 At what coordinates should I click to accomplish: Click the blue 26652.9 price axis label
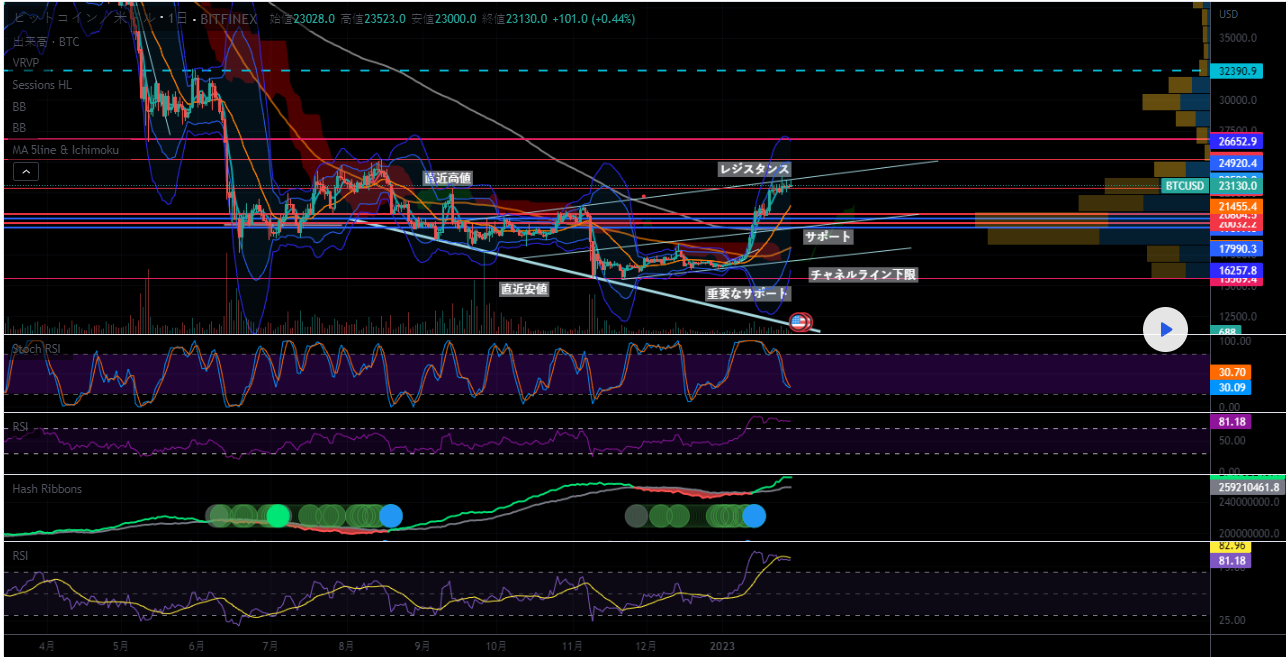coord(1236,142)
